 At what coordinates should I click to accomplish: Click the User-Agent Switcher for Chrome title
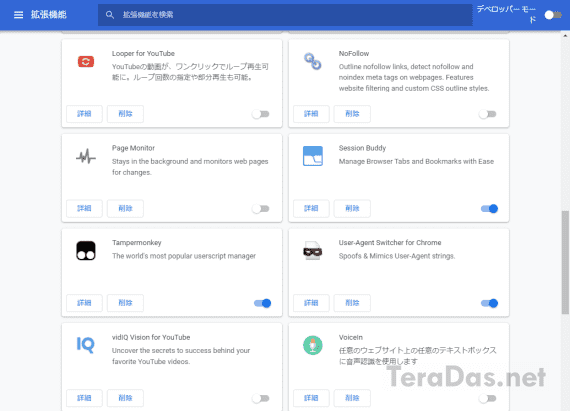390,242
